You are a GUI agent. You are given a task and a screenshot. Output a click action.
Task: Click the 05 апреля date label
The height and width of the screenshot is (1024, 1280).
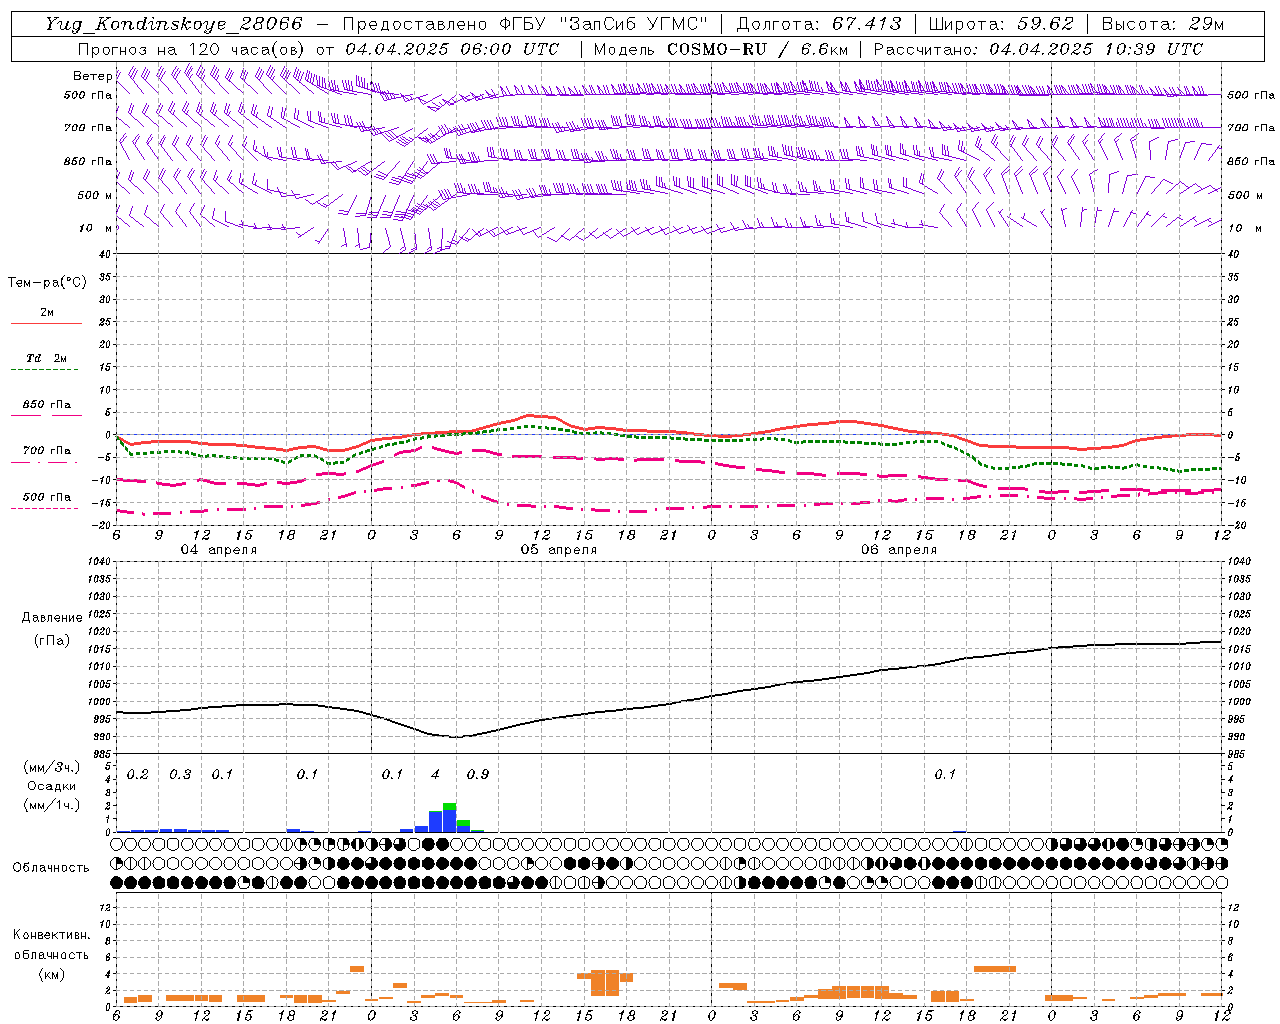pos(558,550)
